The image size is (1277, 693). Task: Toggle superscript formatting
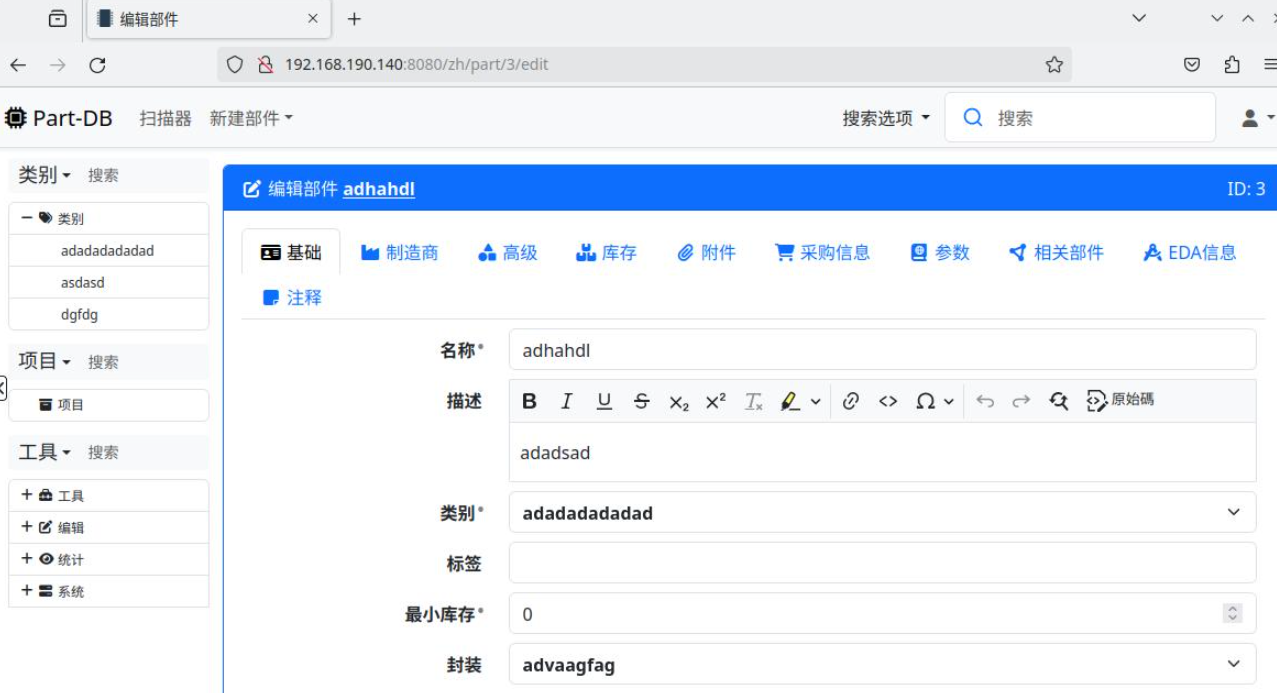pos(716,401)
